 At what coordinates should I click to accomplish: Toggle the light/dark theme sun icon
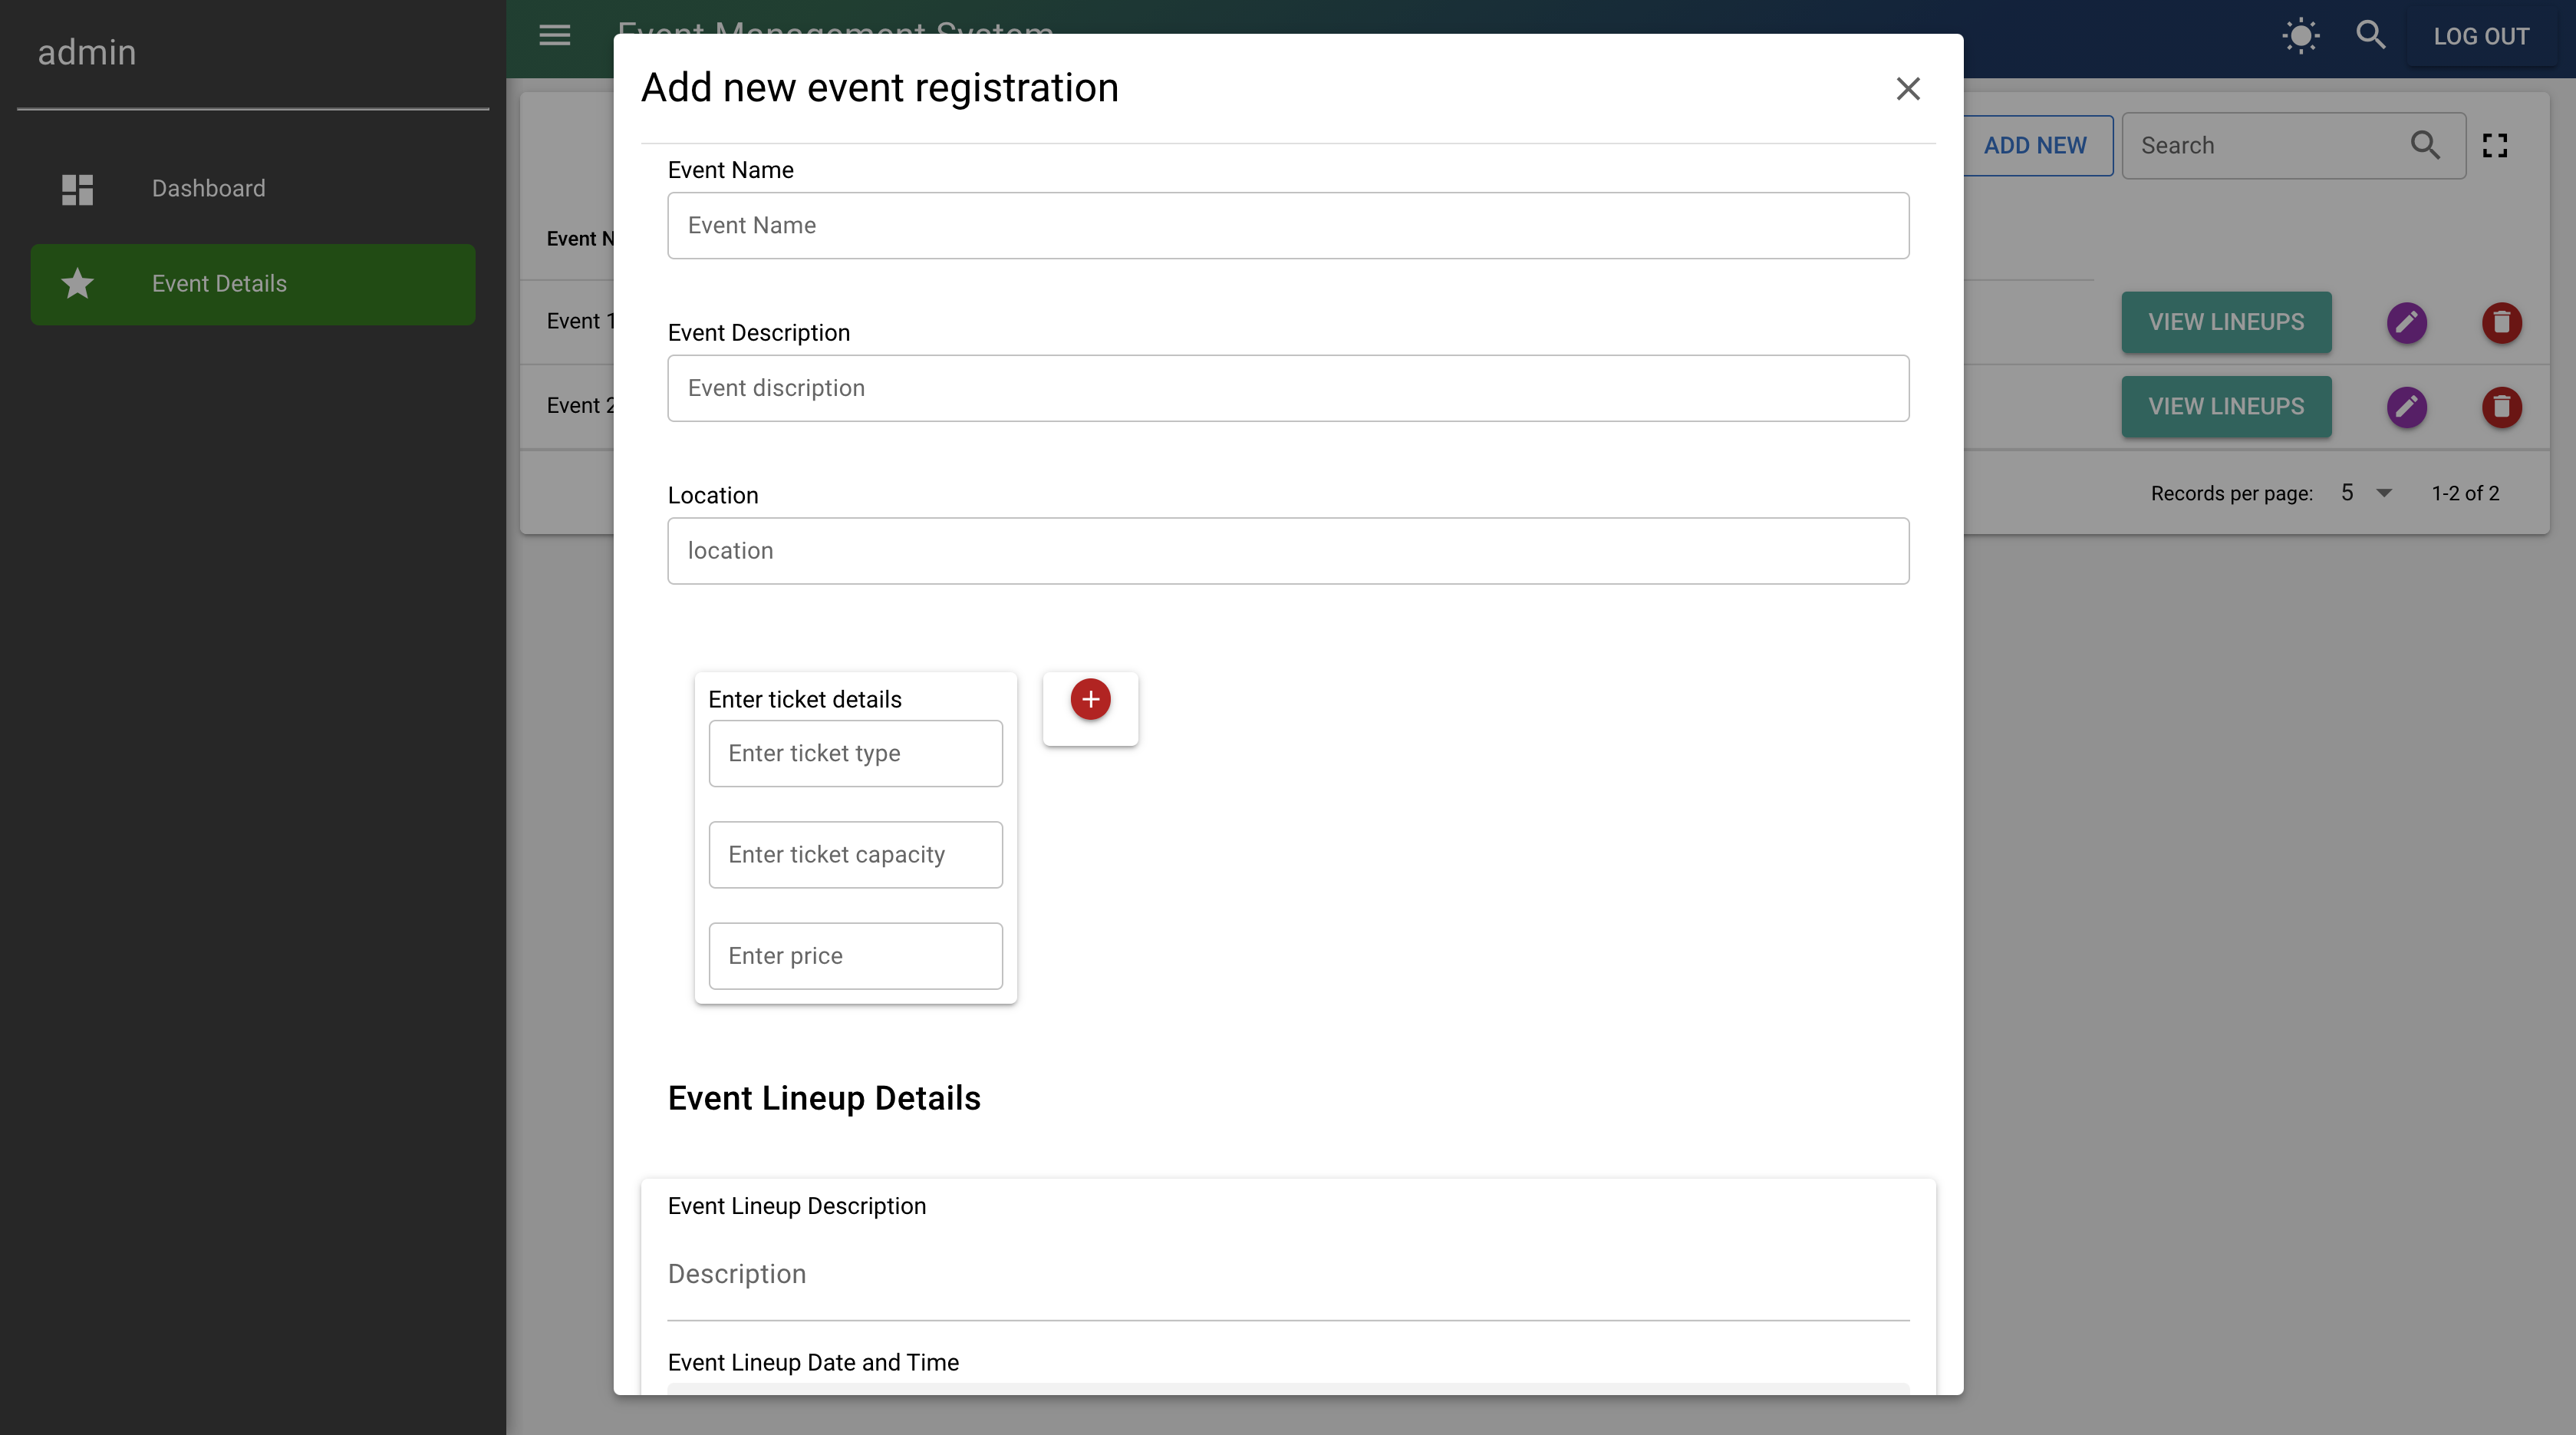click(2301, 35)
